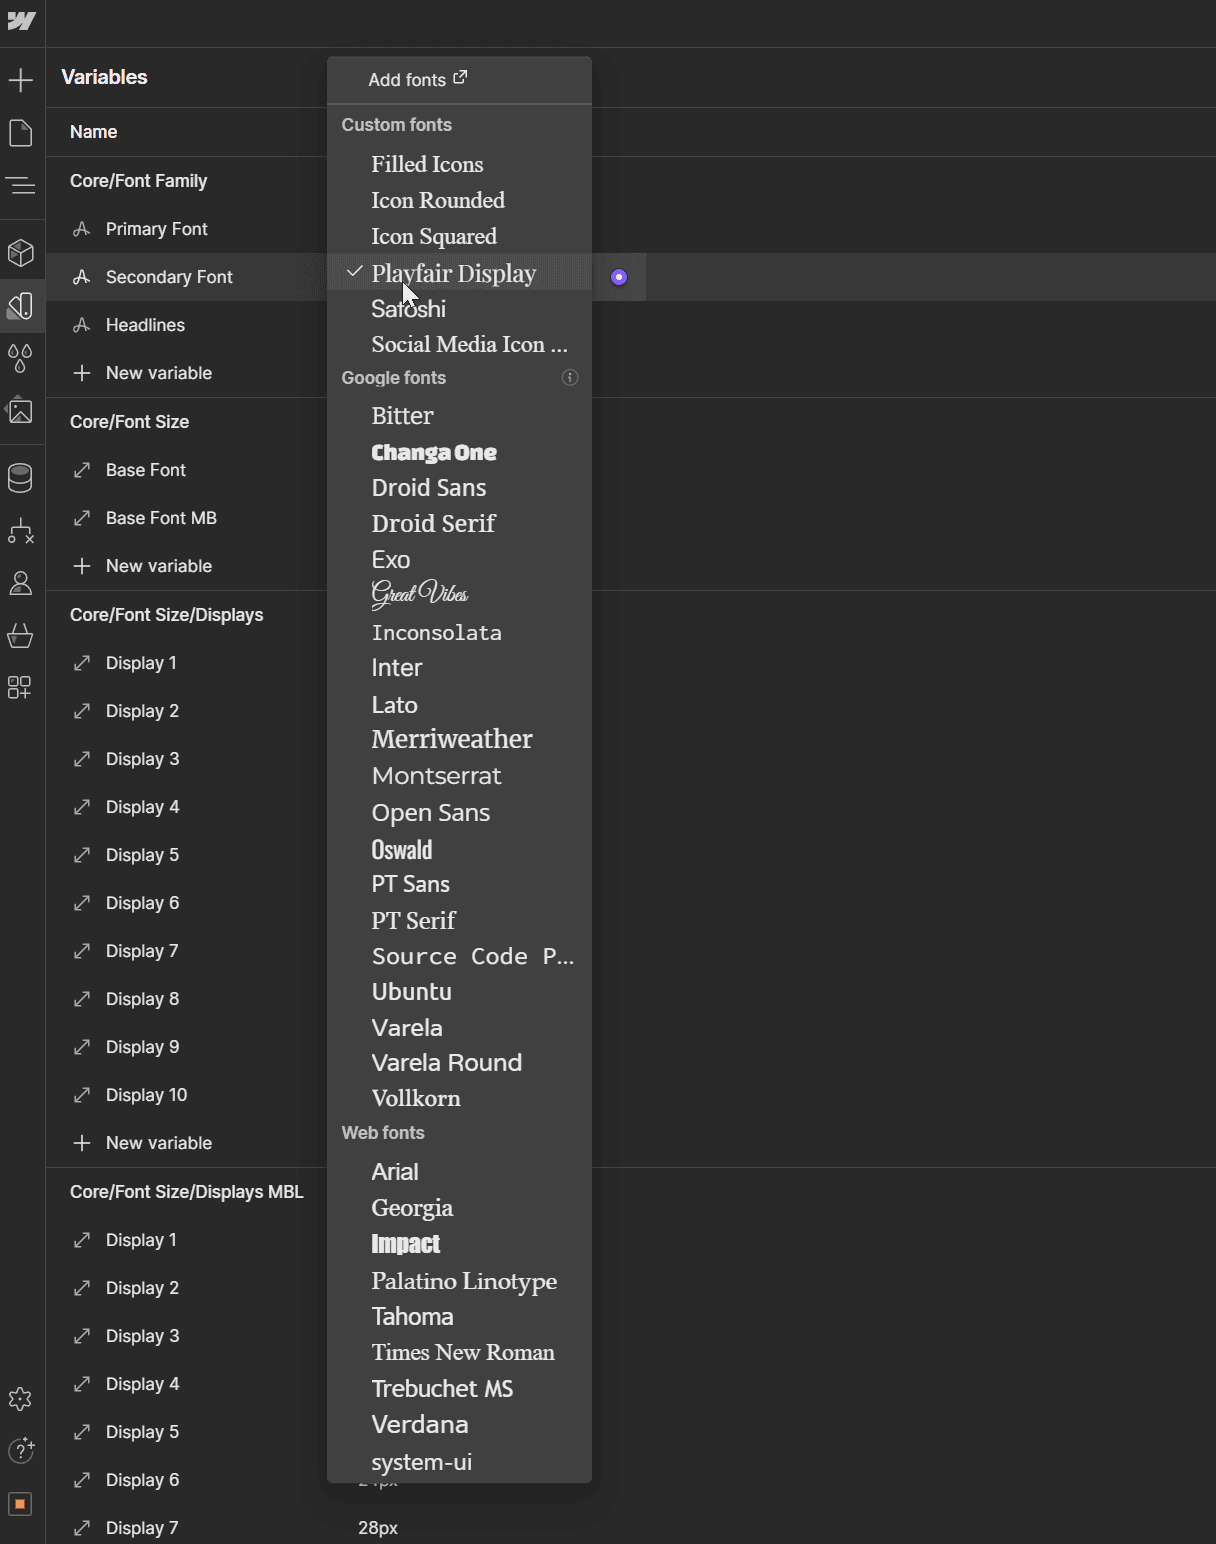The width and height of the screenshot is (1216, 1544).
Task: Click Primary Font variable type icon
Action: (82, 229)
